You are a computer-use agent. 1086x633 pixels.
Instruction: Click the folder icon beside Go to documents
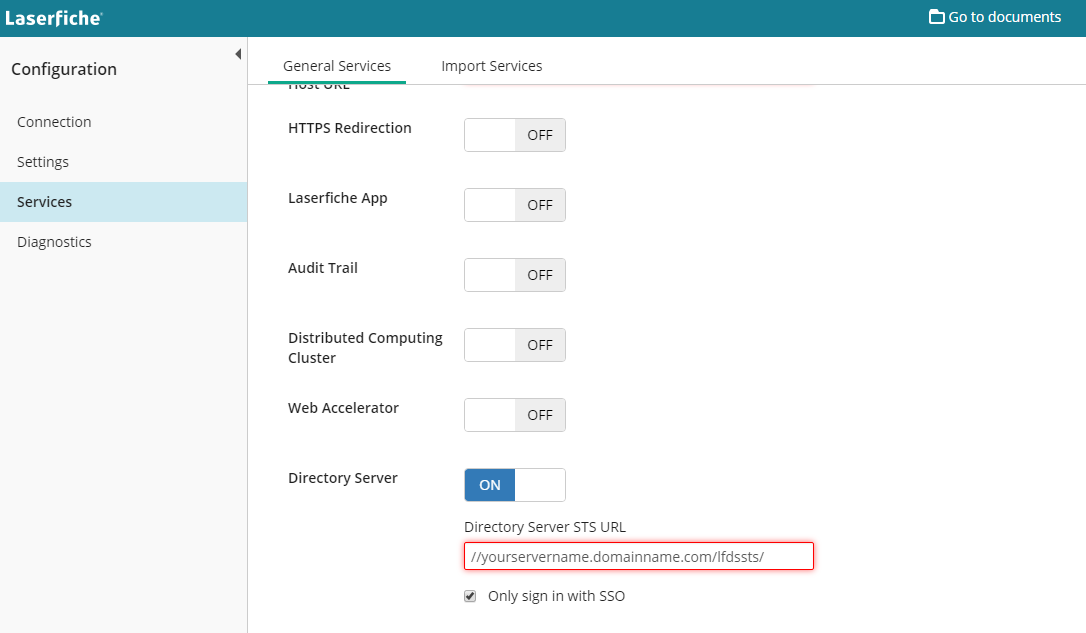(936, 17)
